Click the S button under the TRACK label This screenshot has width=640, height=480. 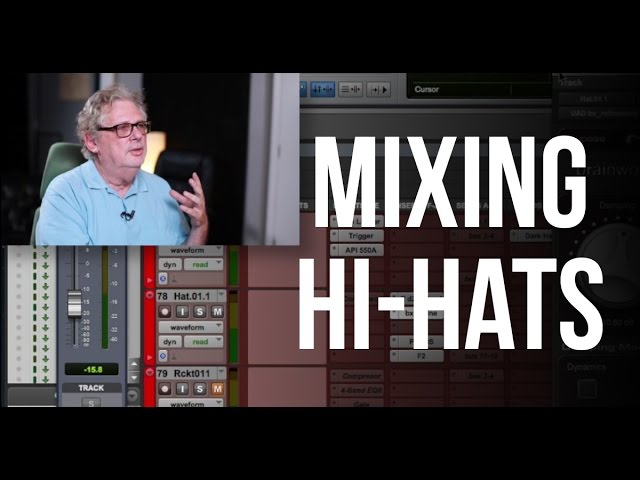click(x=91, y=402)
